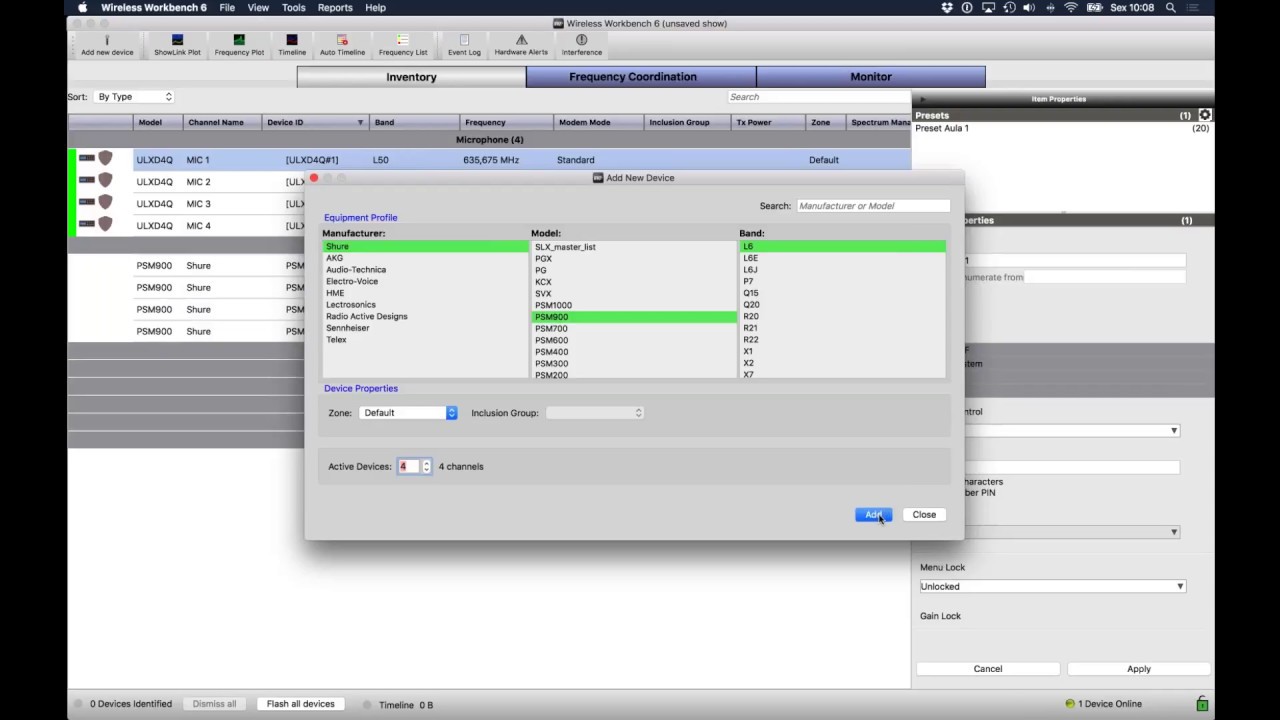
Task: Select band R21
Action: tap(842, 328)
